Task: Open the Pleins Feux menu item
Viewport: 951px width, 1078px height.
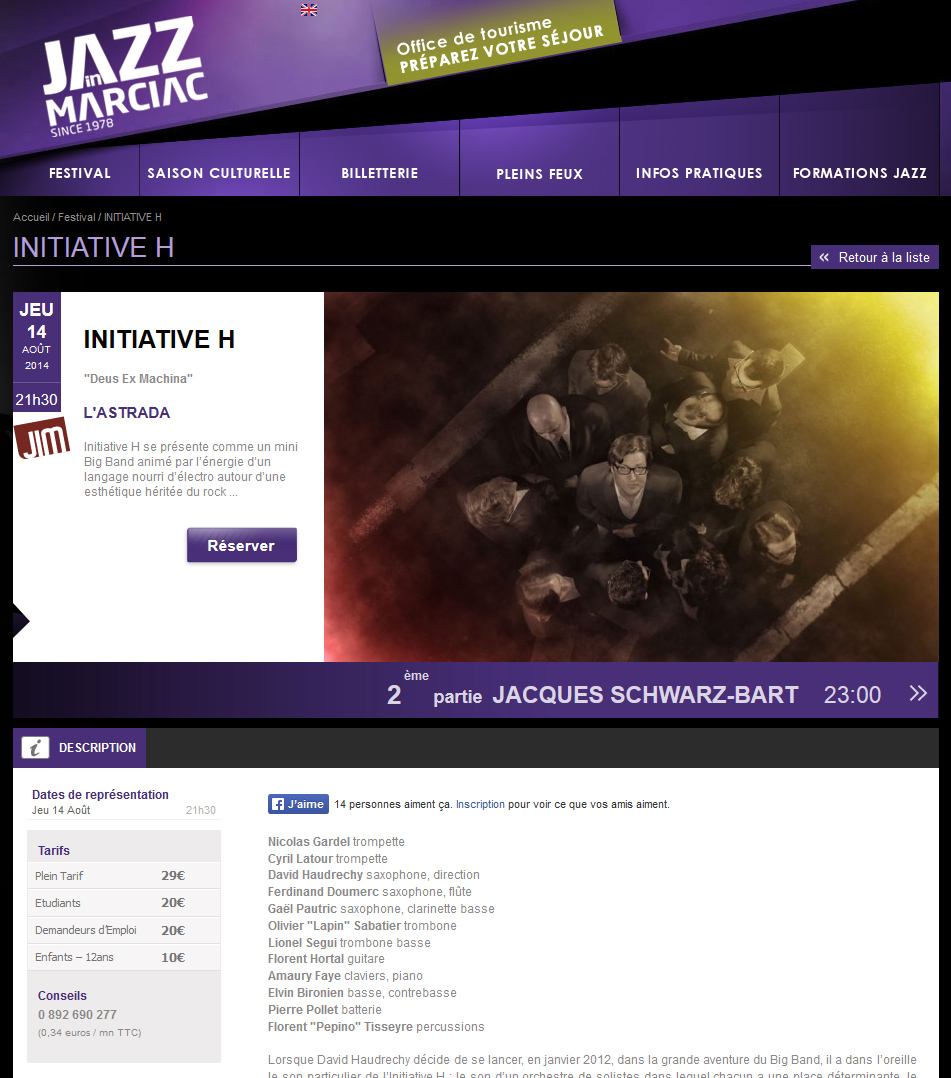Action: (x=539, y=174)
